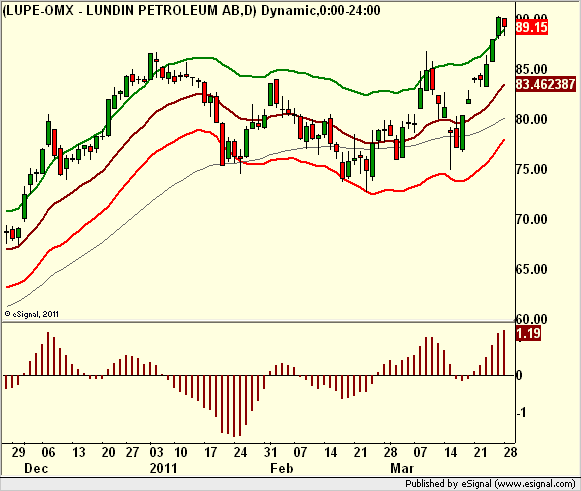Click the Dec month label on time axis

click(36, 468)
